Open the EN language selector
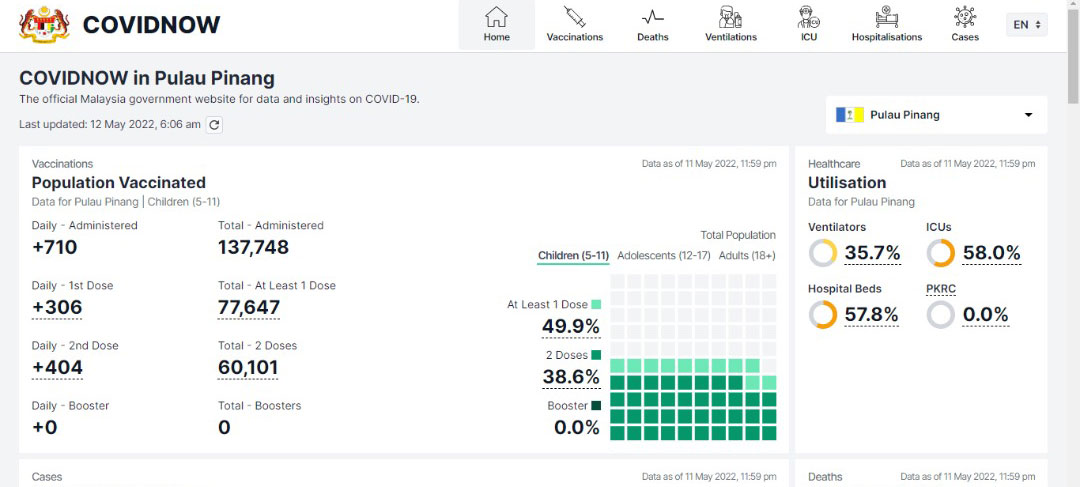 tap(1026, 25)
